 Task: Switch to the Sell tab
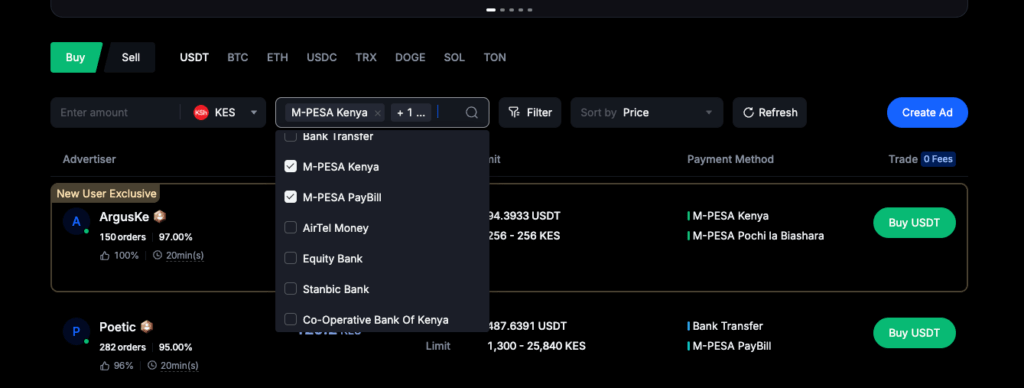point(131,57)
